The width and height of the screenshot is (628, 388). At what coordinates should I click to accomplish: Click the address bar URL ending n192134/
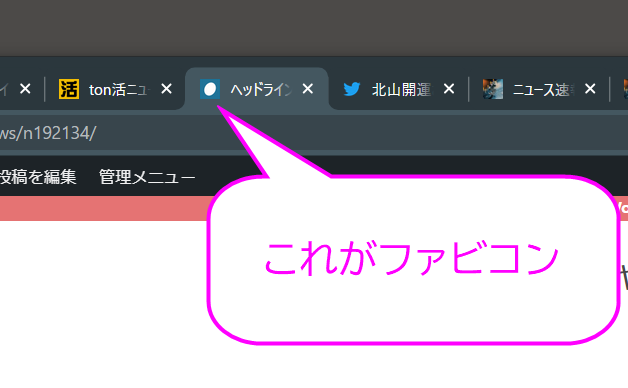point(48,133)
